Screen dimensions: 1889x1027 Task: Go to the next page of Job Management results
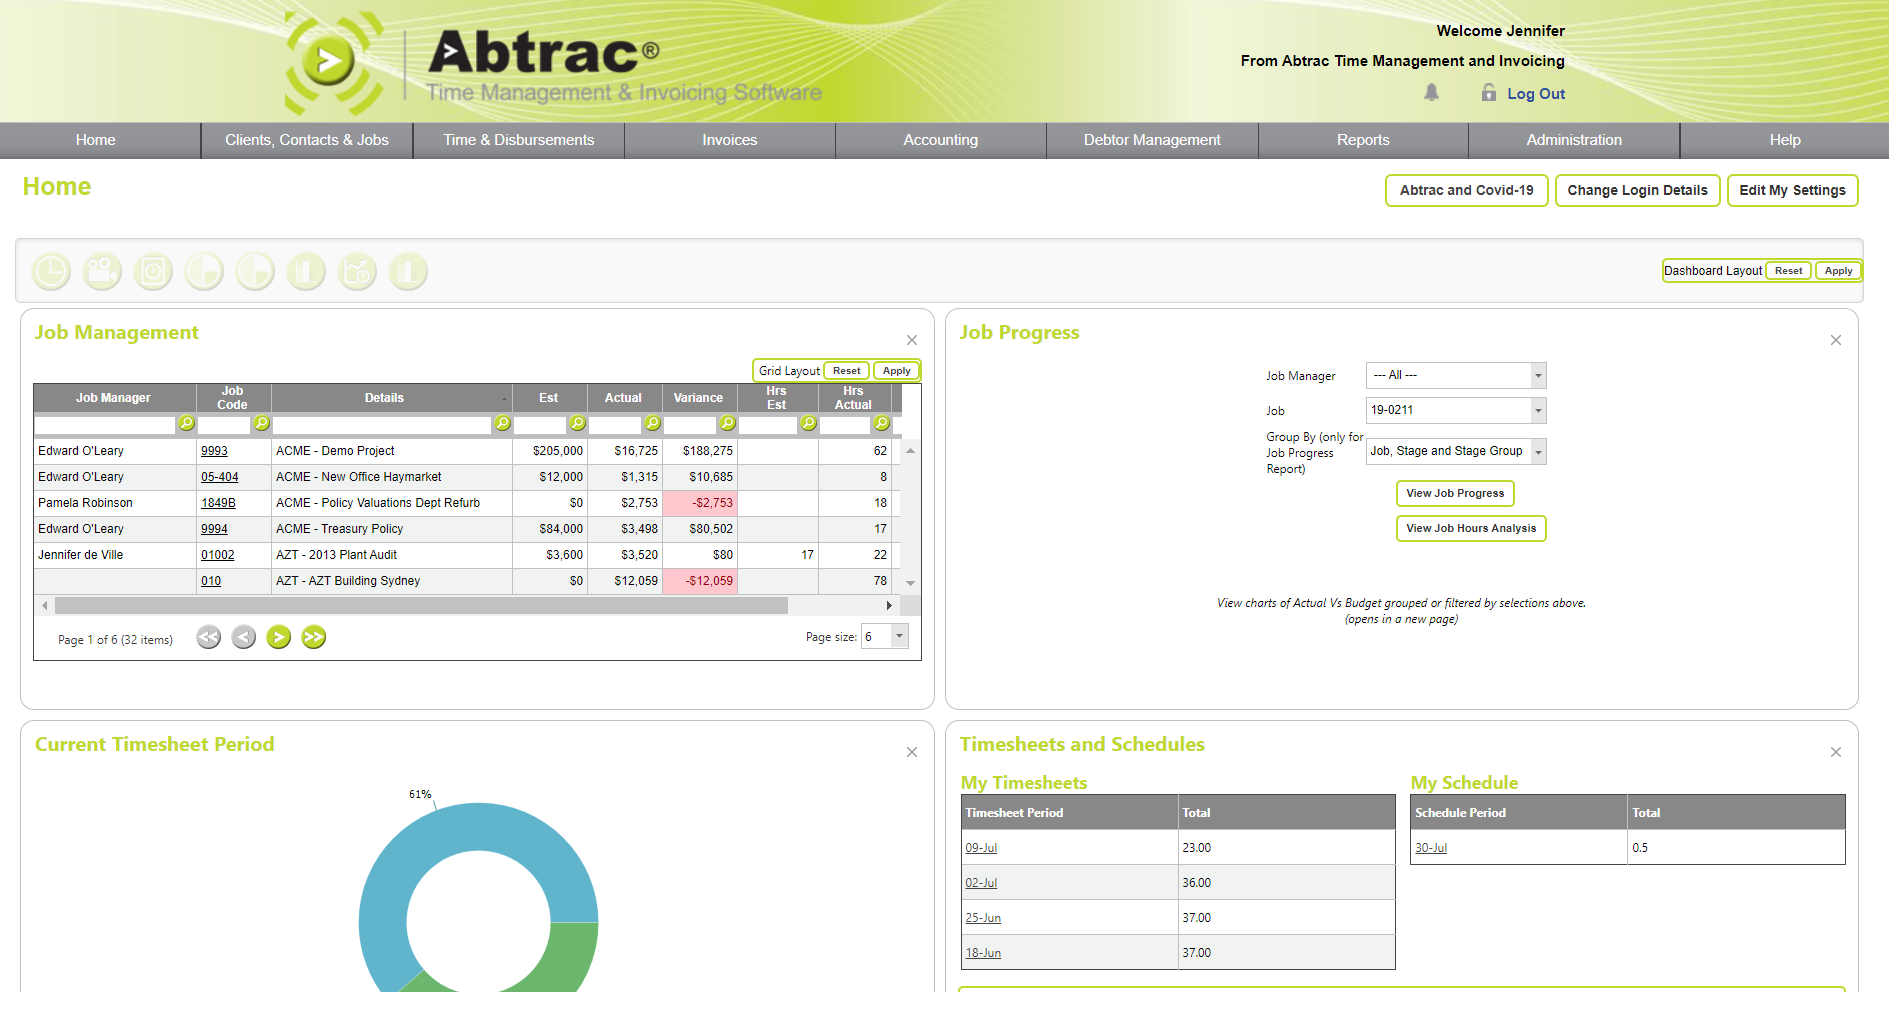coord(278,637)
